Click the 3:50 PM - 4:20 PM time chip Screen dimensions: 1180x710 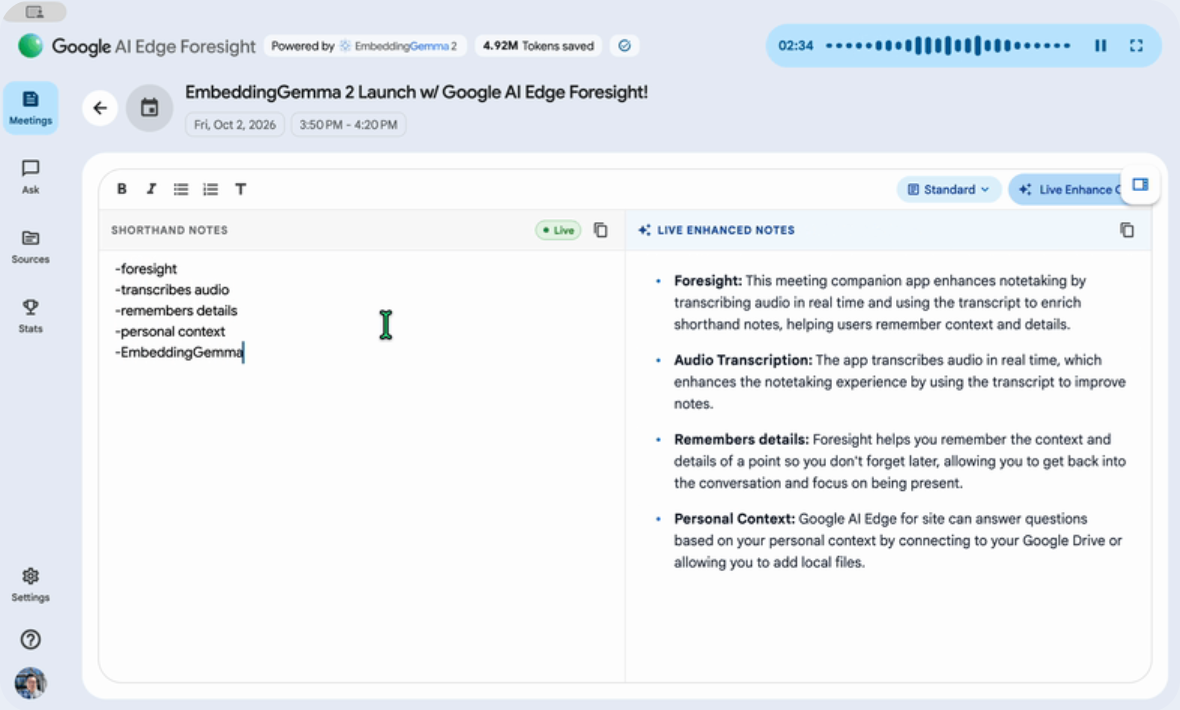(348, 124)
